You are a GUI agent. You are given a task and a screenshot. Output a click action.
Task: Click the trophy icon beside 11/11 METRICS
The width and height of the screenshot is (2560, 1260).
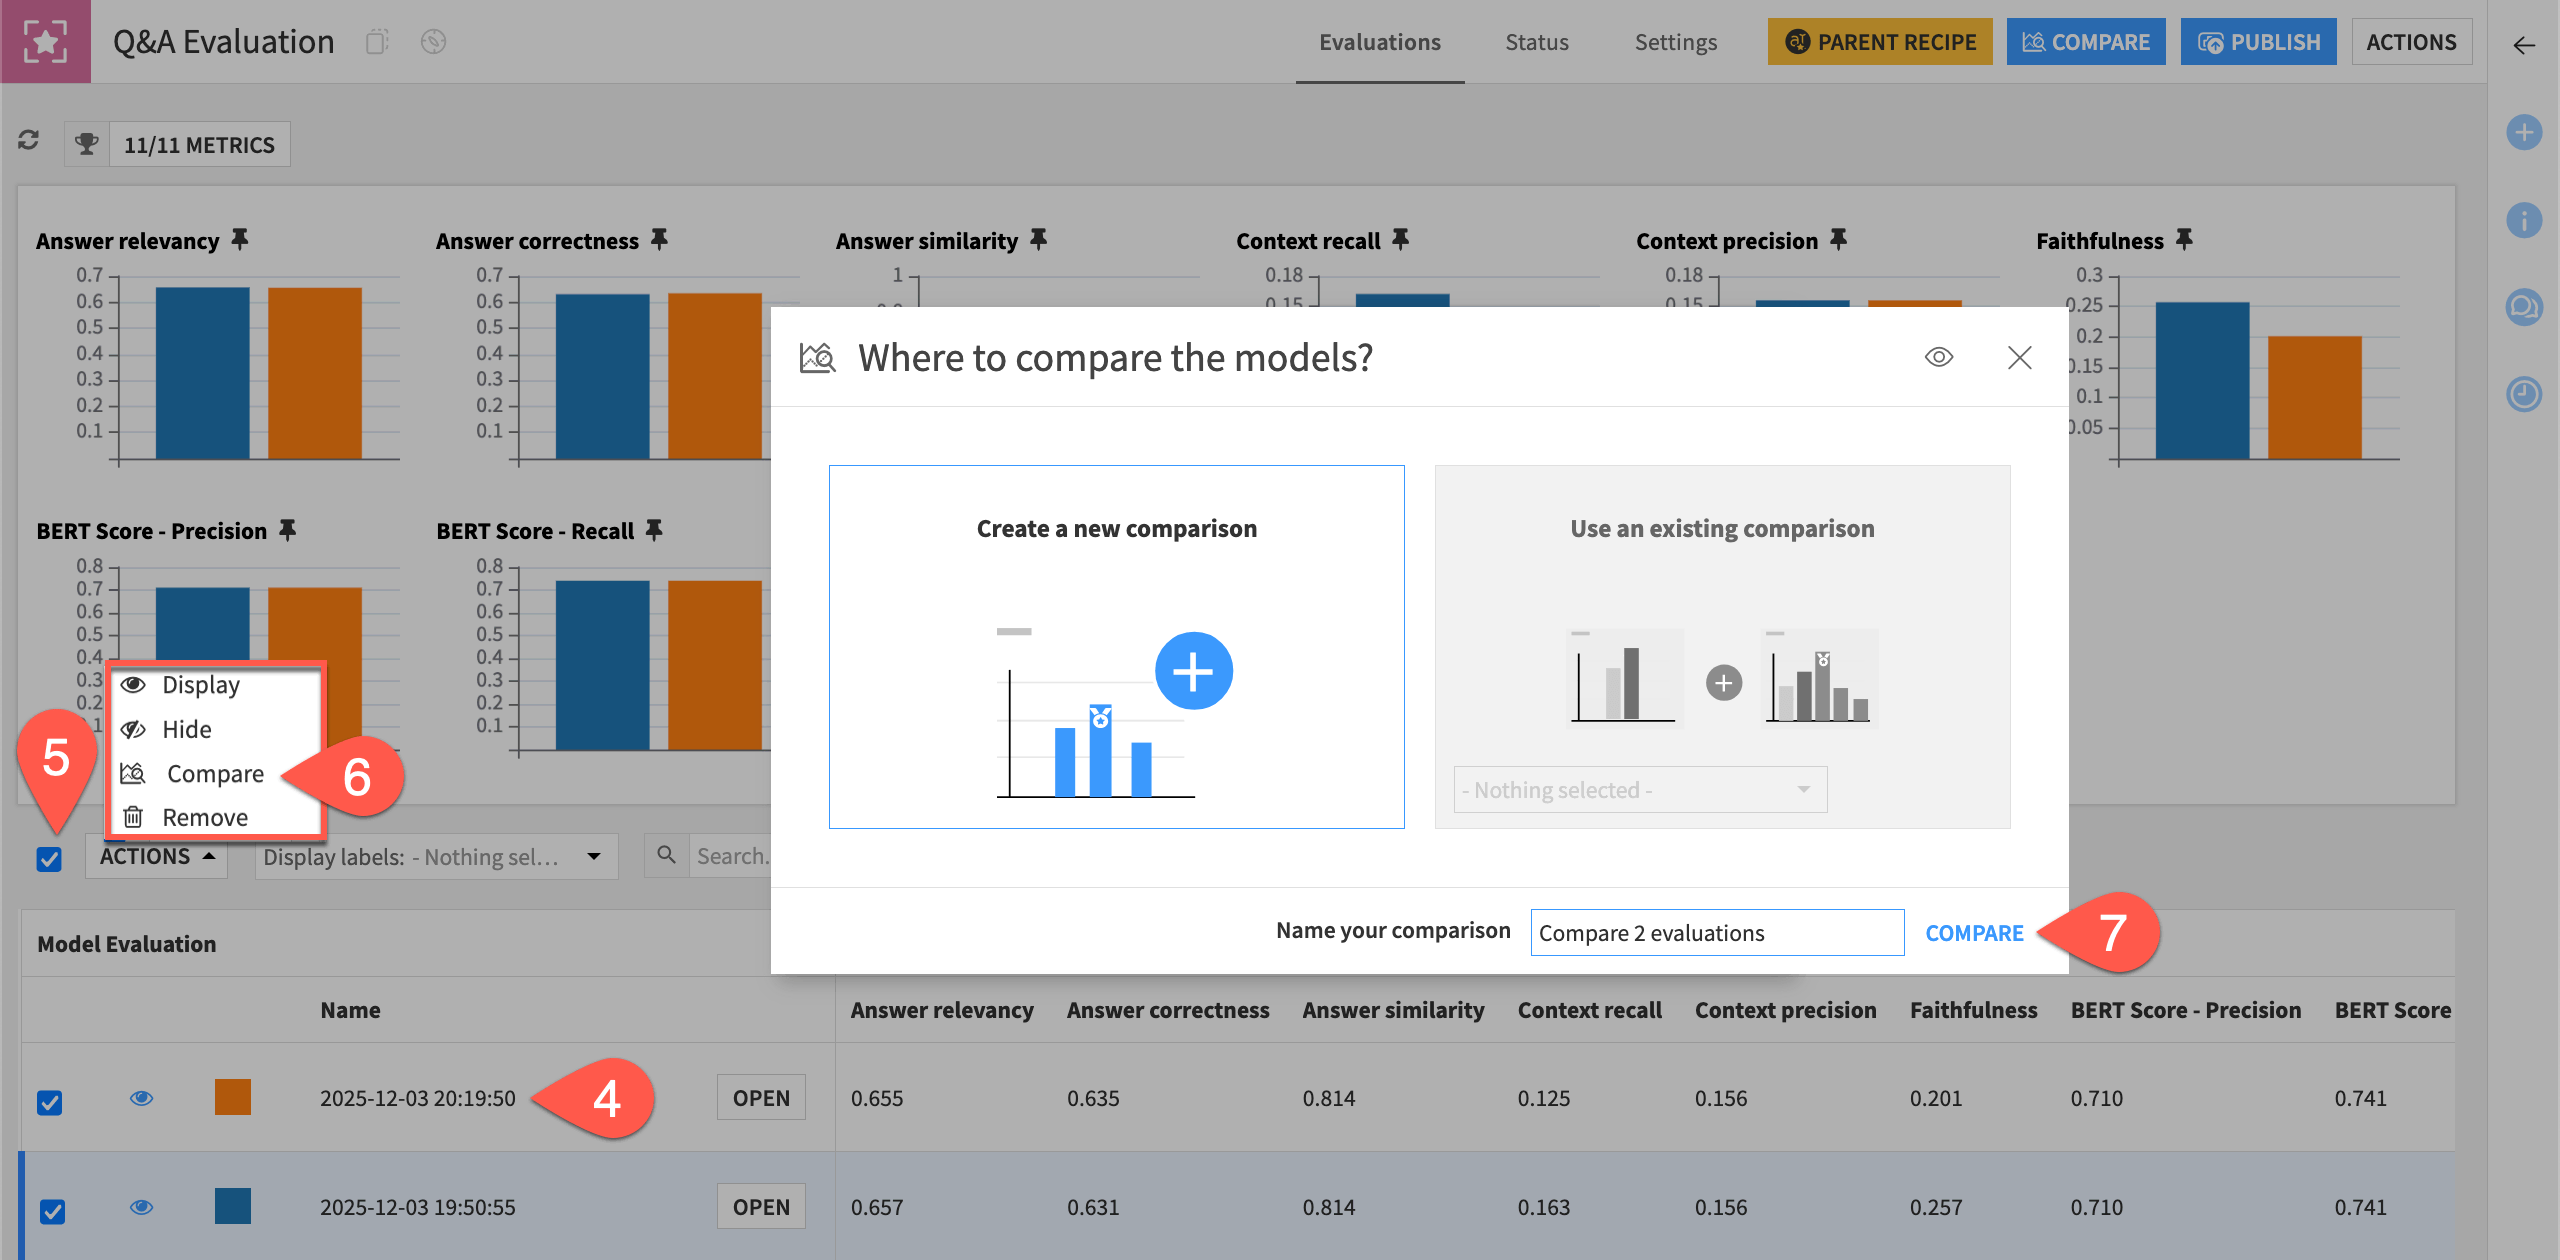(x=86, y=143)
